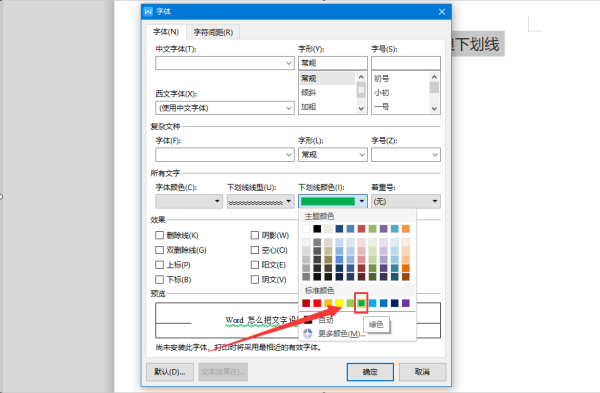600x393 pixels.
Task: Click the 更多颜色 color wheel icon
Action: (x=308, y=334)
